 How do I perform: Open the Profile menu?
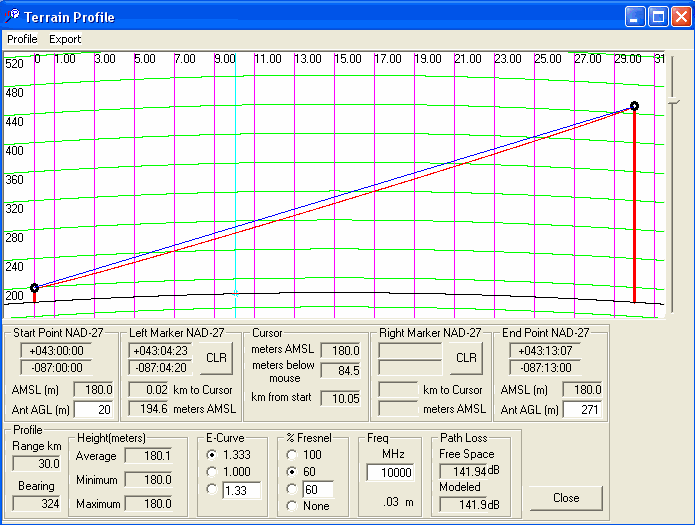click(22, 39)
